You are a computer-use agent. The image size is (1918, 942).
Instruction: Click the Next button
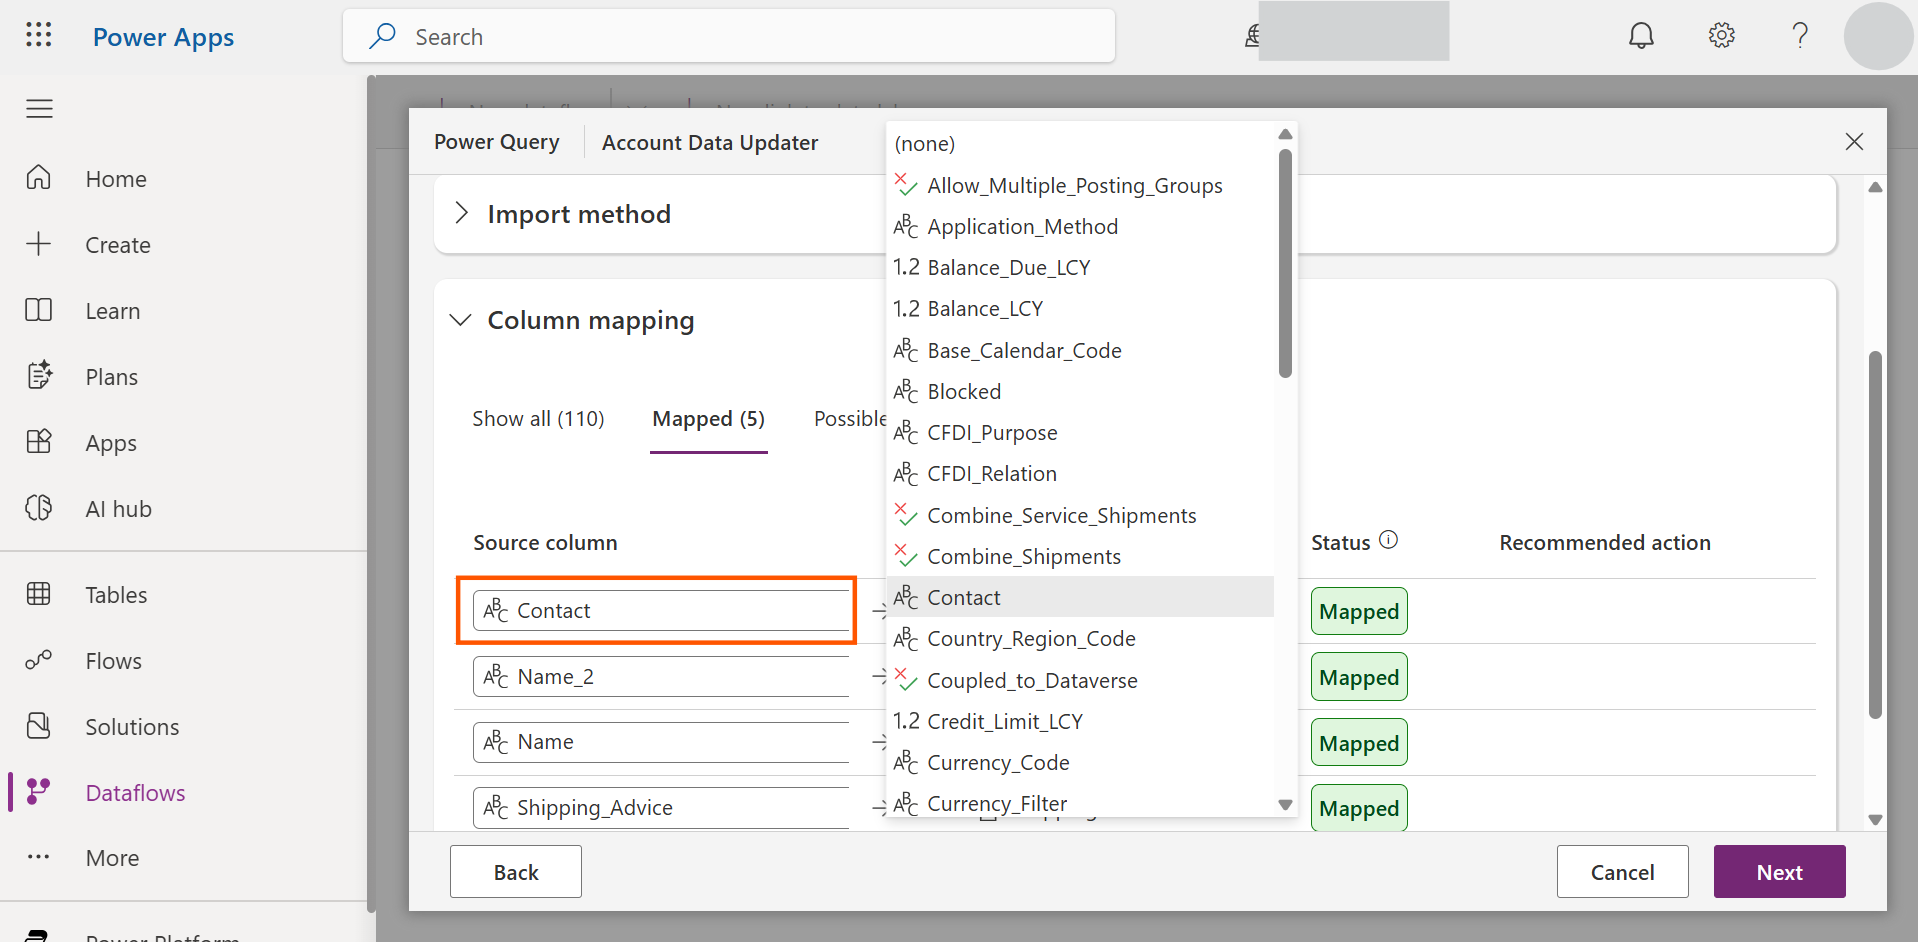[1778, 872]
